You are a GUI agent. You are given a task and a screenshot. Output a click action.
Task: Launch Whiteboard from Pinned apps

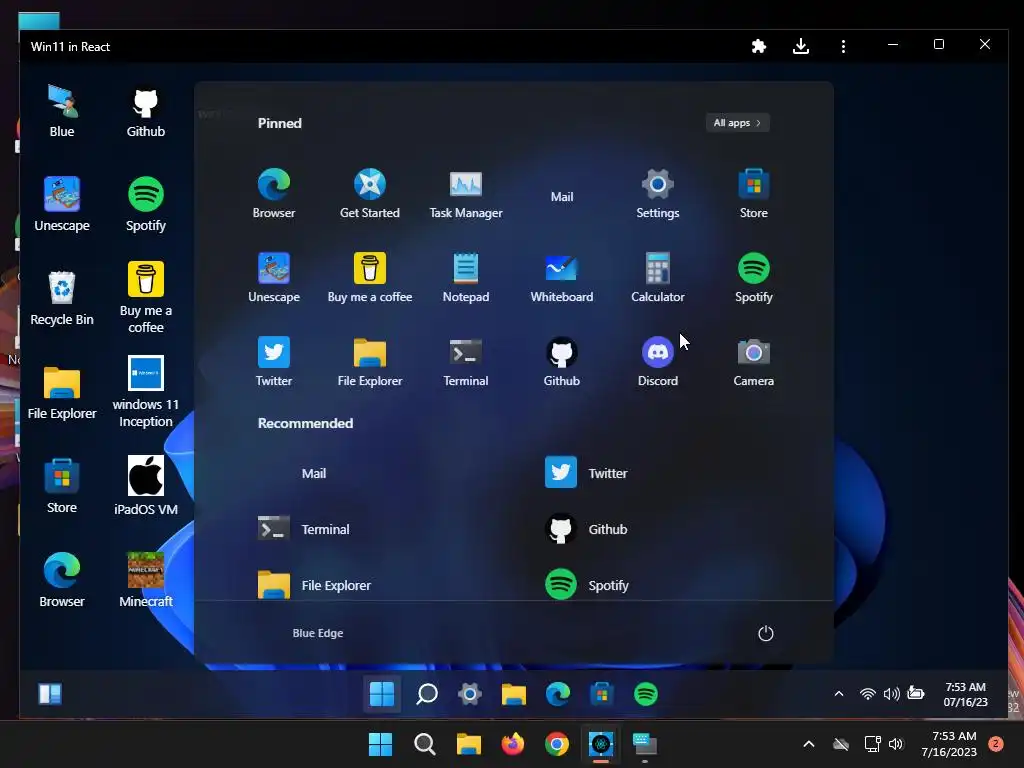562,278
